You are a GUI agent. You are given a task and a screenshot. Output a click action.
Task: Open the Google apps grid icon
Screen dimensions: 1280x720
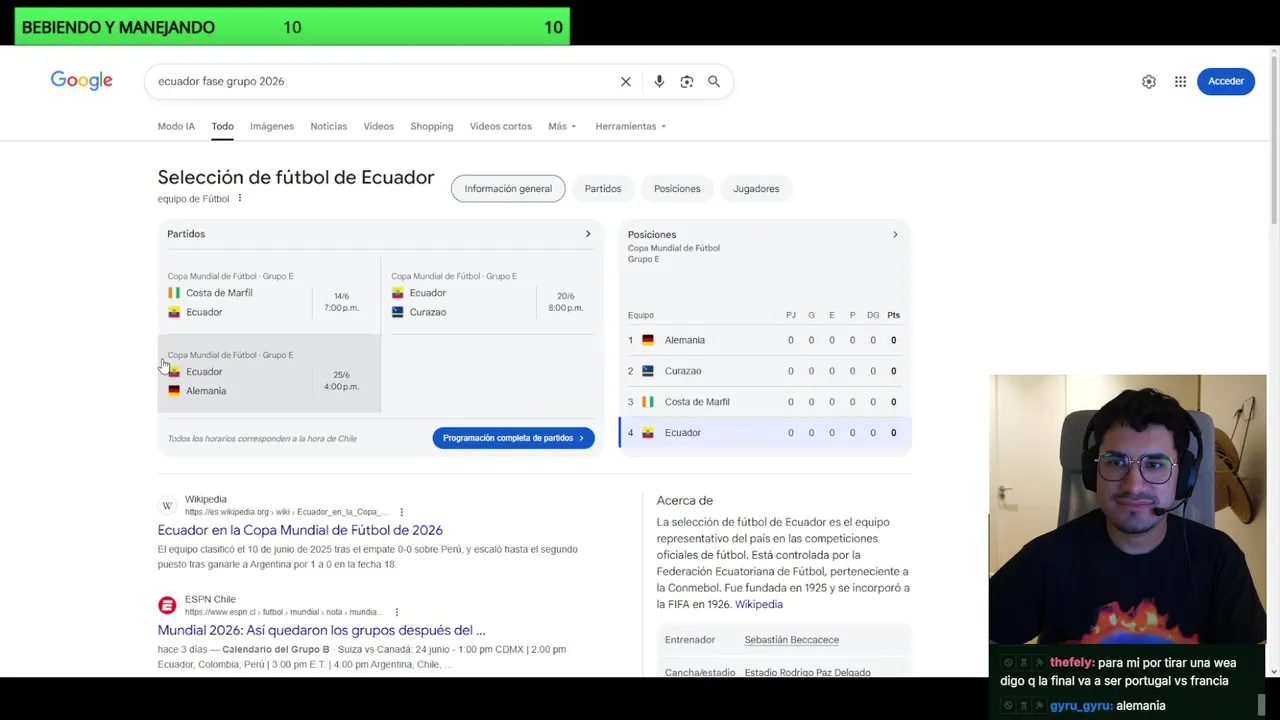point(1180,81)
